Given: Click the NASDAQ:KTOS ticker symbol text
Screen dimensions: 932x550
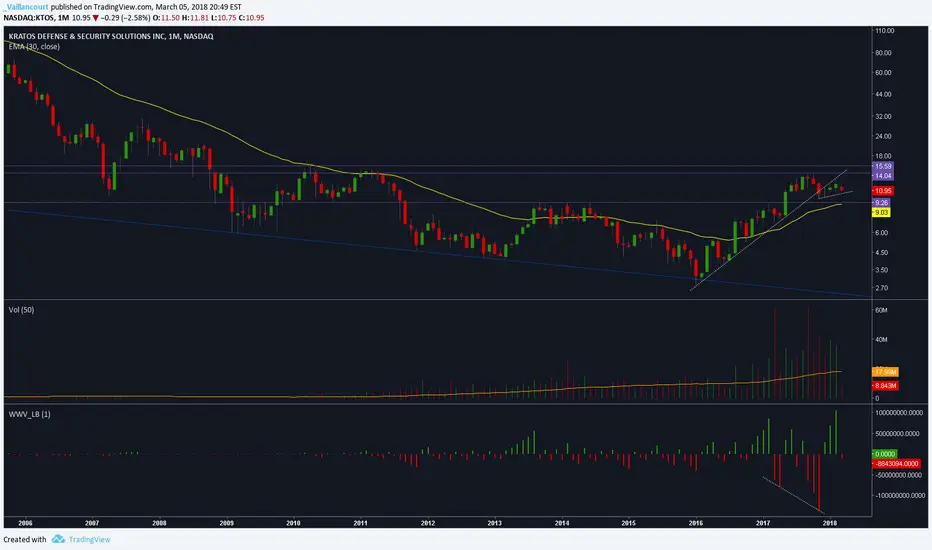Looking at the screenshot, I should tap(28, 18).
